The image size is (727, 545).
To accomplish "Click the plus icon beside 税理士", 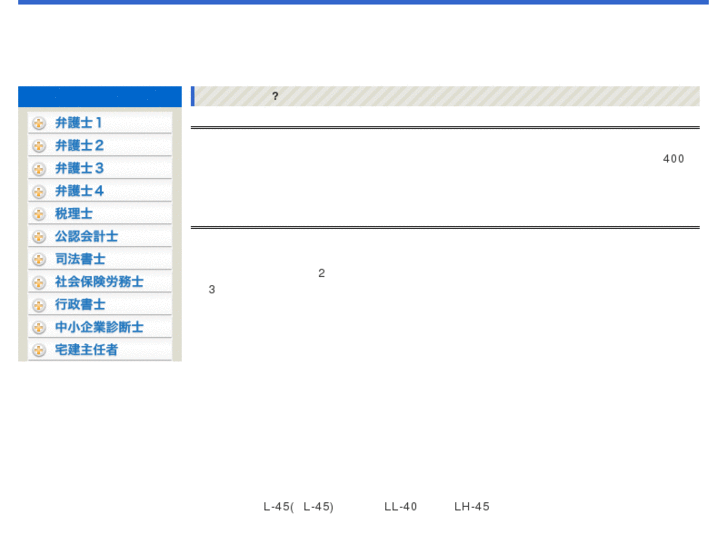I will pyautogui.click(x=39, y=214).
